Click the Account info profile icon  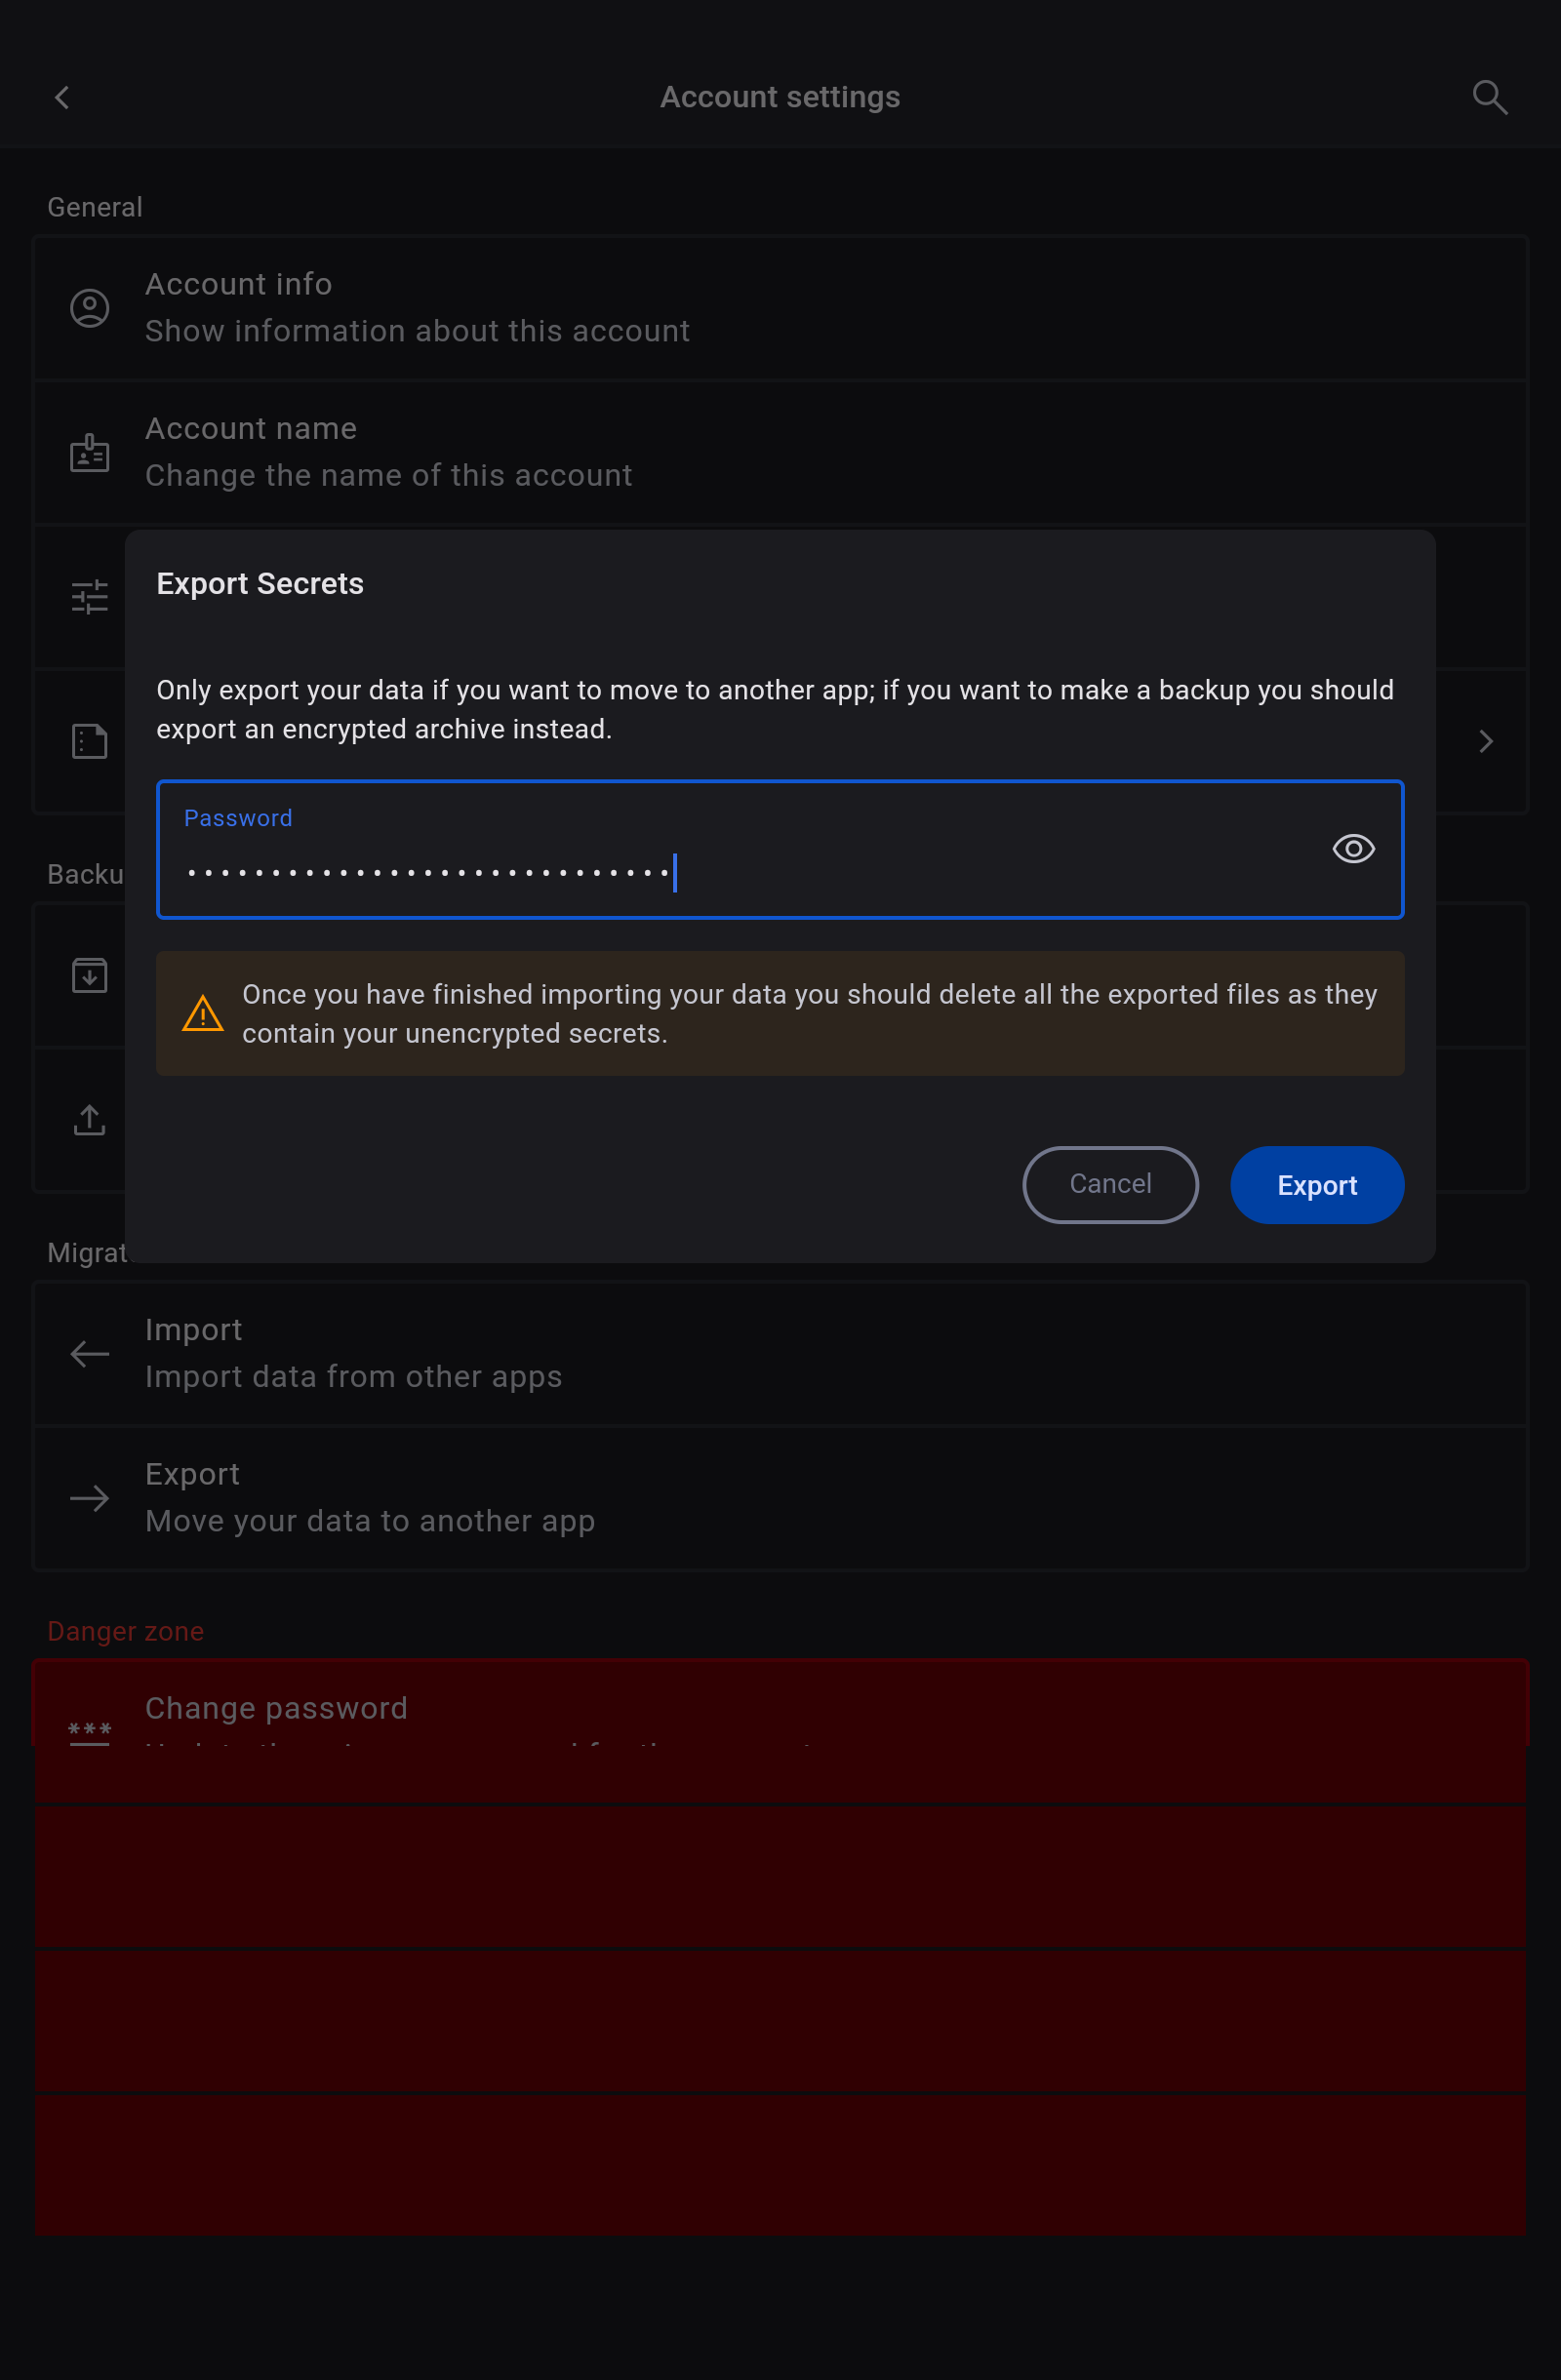[x=90, y=308]
